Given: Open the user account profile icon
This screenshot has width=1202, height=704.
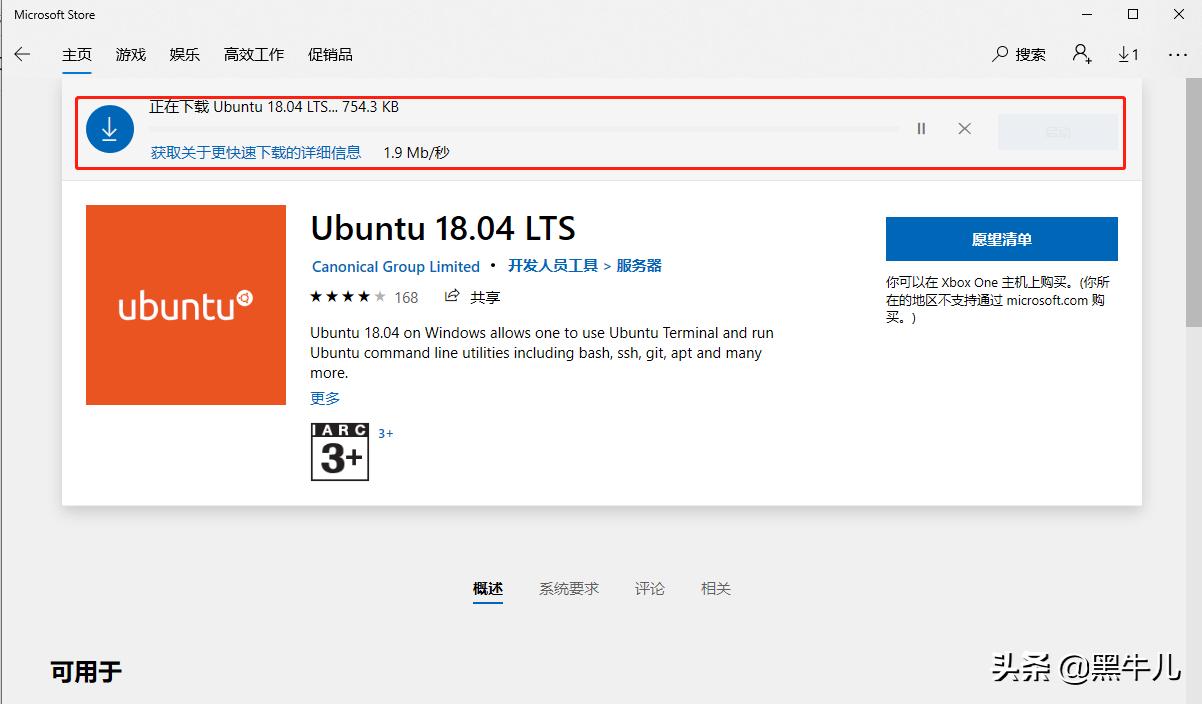Looking at the screenshot, I should [x=1081, y=55].
